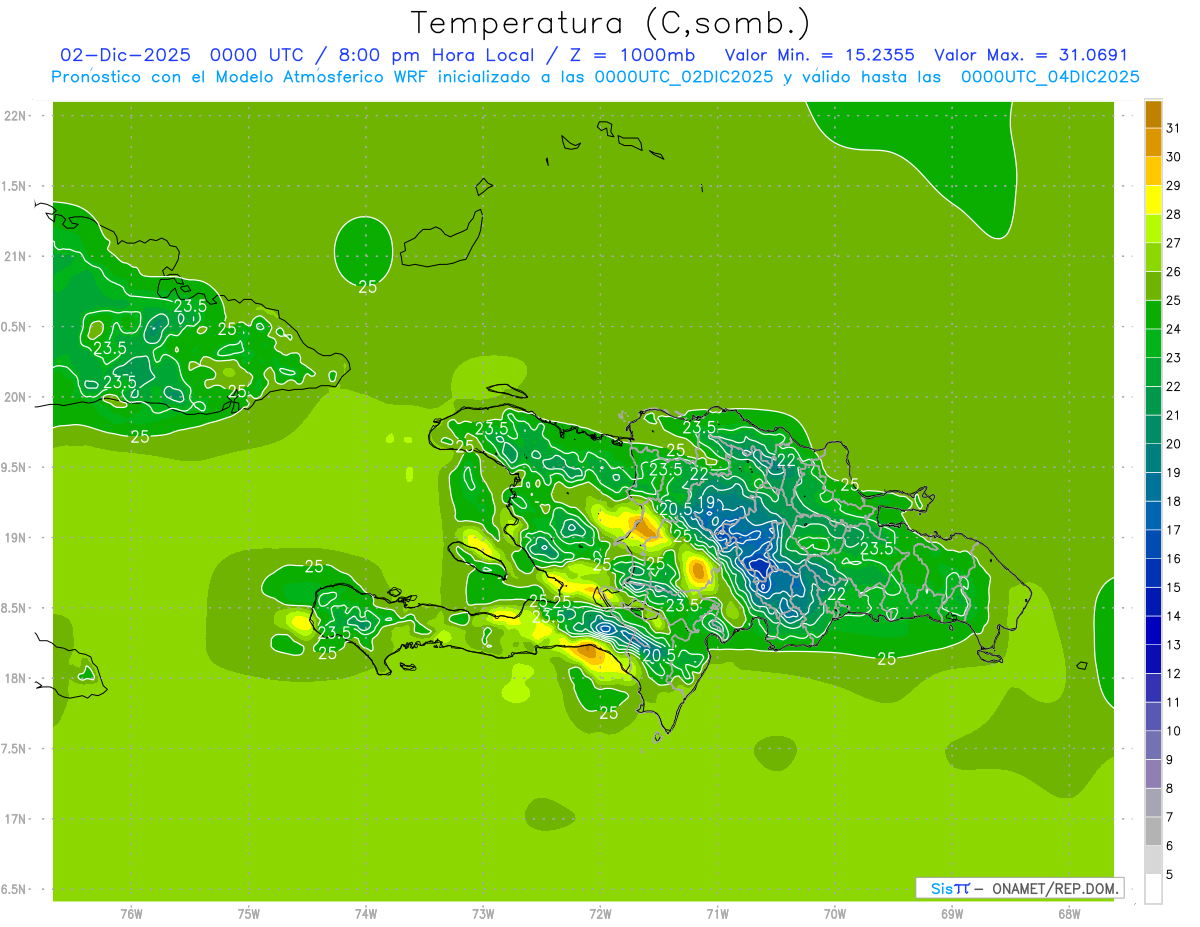Click the legend value 18
This screenshot has width=1200, height=927.
1174,501
